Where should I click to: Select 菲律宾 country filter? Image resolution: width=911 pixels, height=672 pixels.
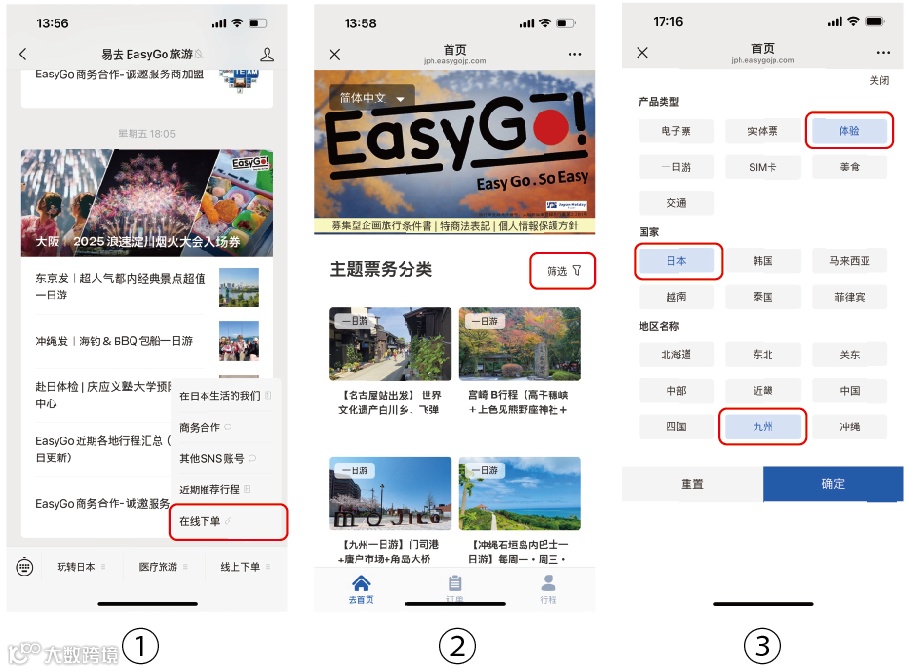(849, 297)
